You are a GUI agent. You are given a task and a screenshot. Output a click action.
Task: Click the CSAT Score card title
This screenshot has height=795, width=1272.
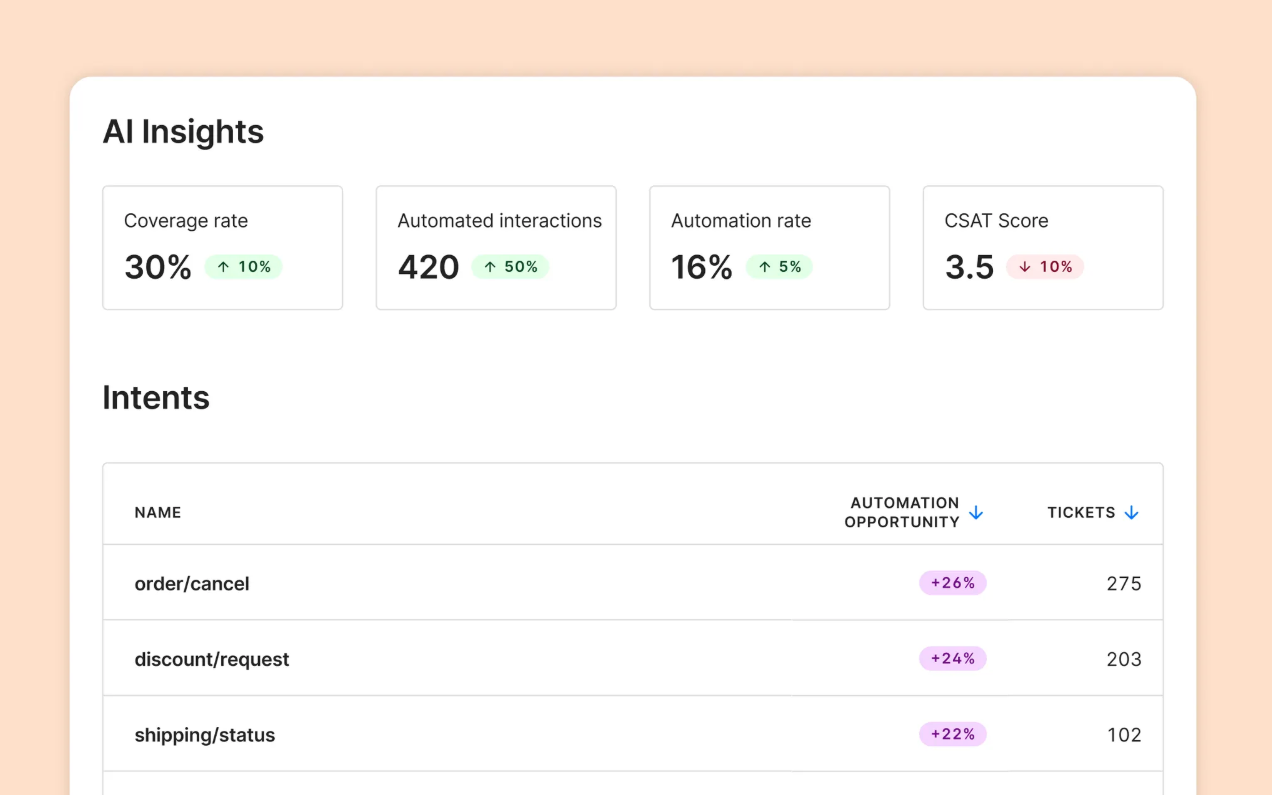(x=996, y=221)
